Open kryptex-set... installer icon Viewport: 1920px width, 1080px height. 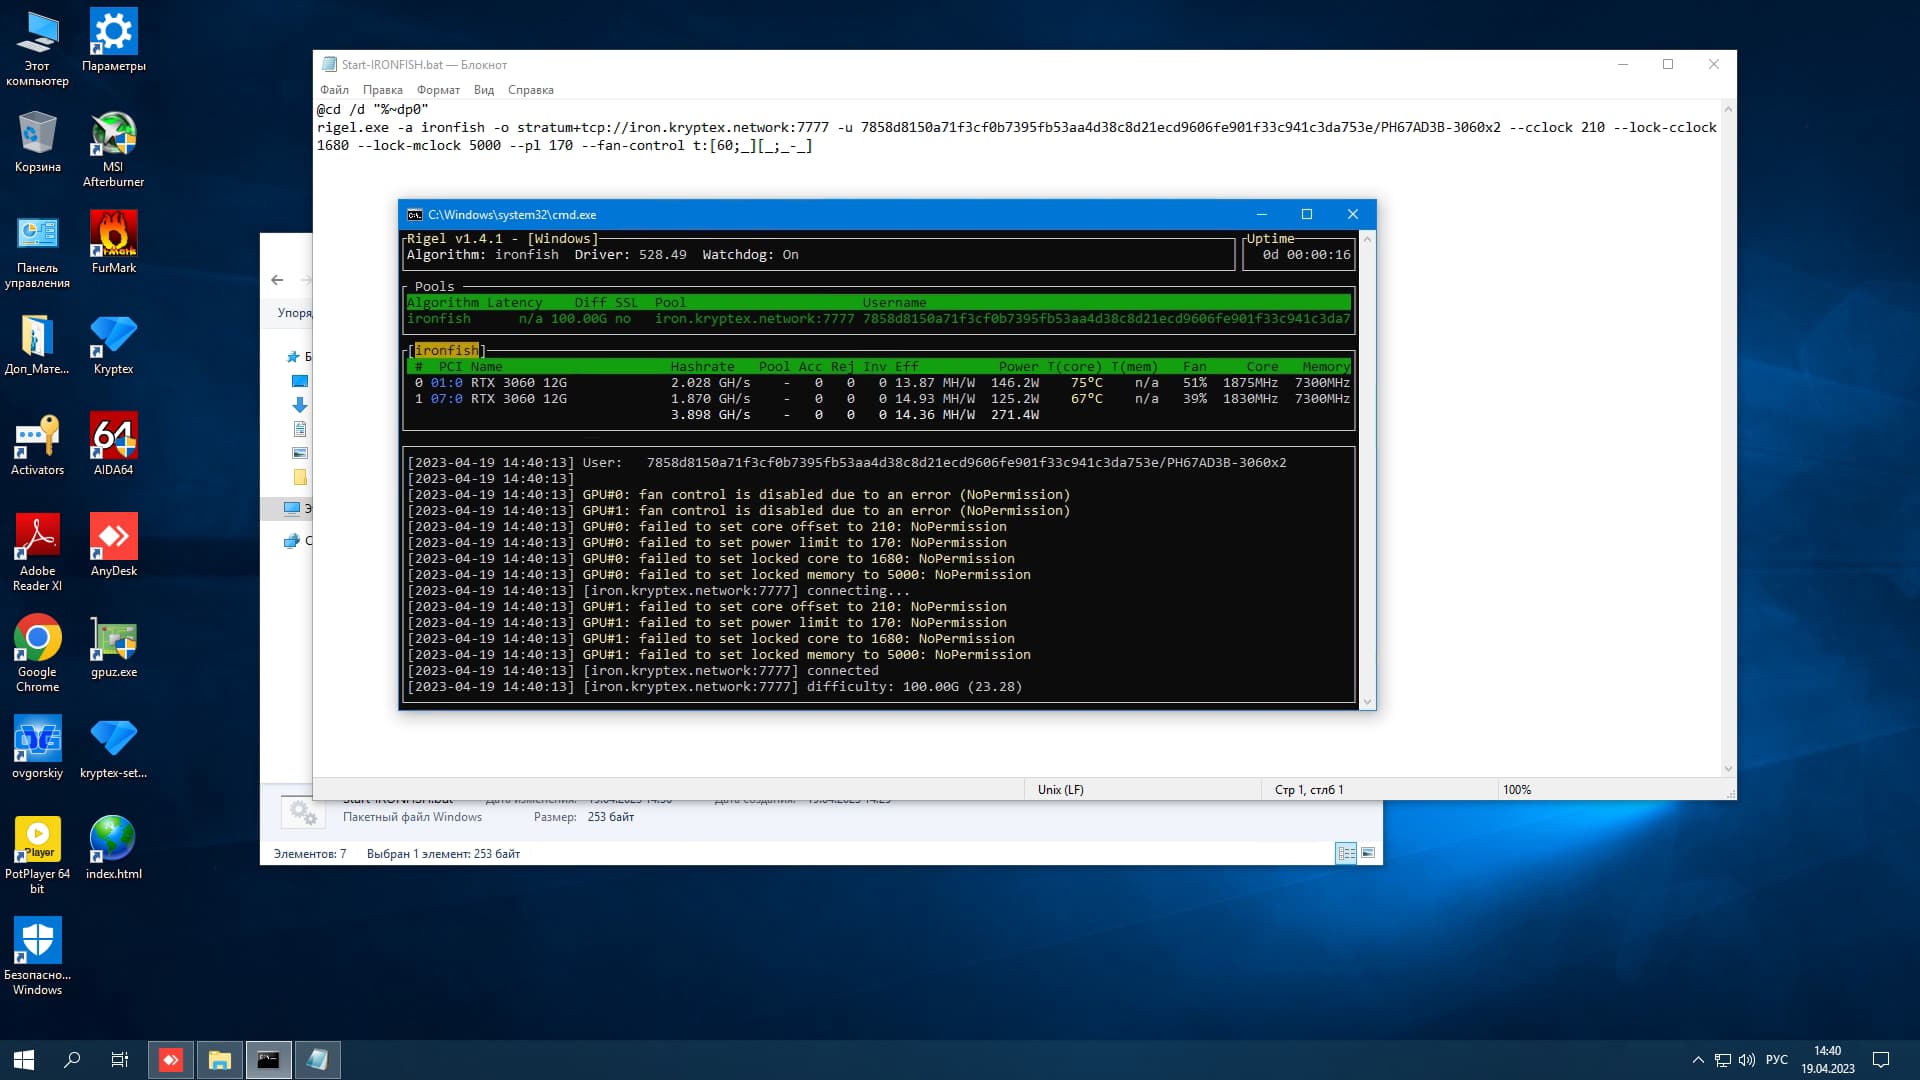pos(113,748)
